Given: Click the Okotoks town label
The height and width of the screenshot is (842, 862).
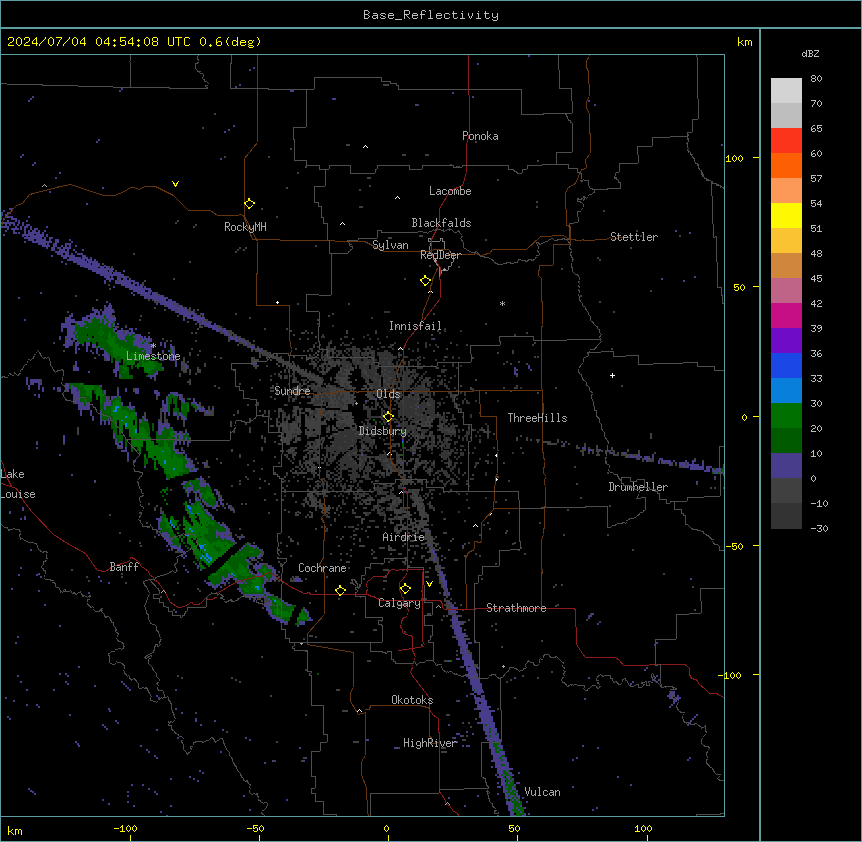Looking at the screenshot, I should [x=412, y=700].
